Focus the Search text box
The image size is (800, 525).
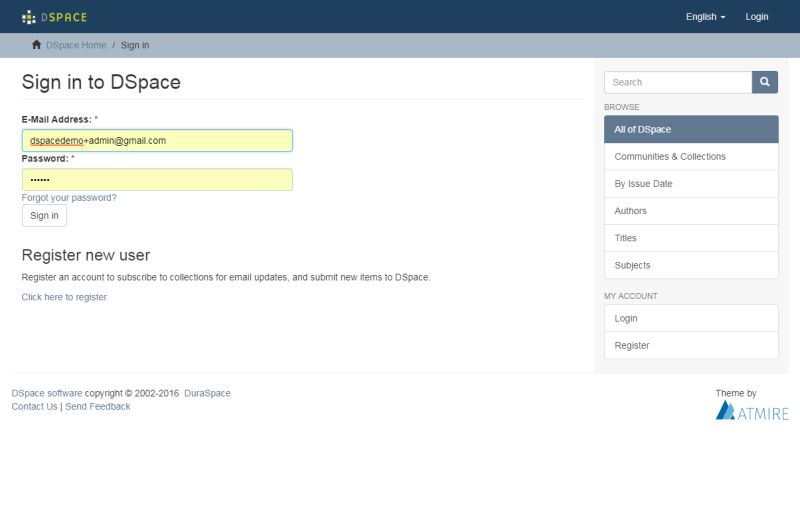point(678,82)
